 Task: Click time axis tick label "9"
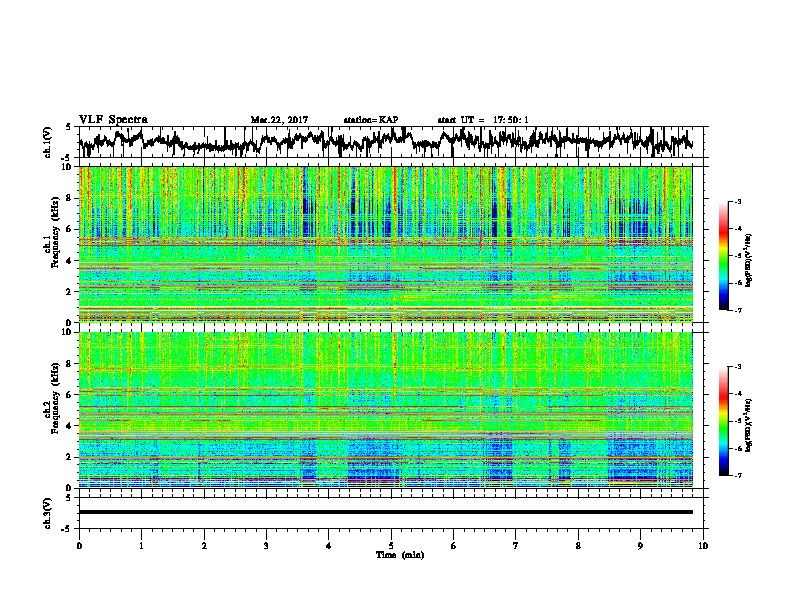coord(640,546)
